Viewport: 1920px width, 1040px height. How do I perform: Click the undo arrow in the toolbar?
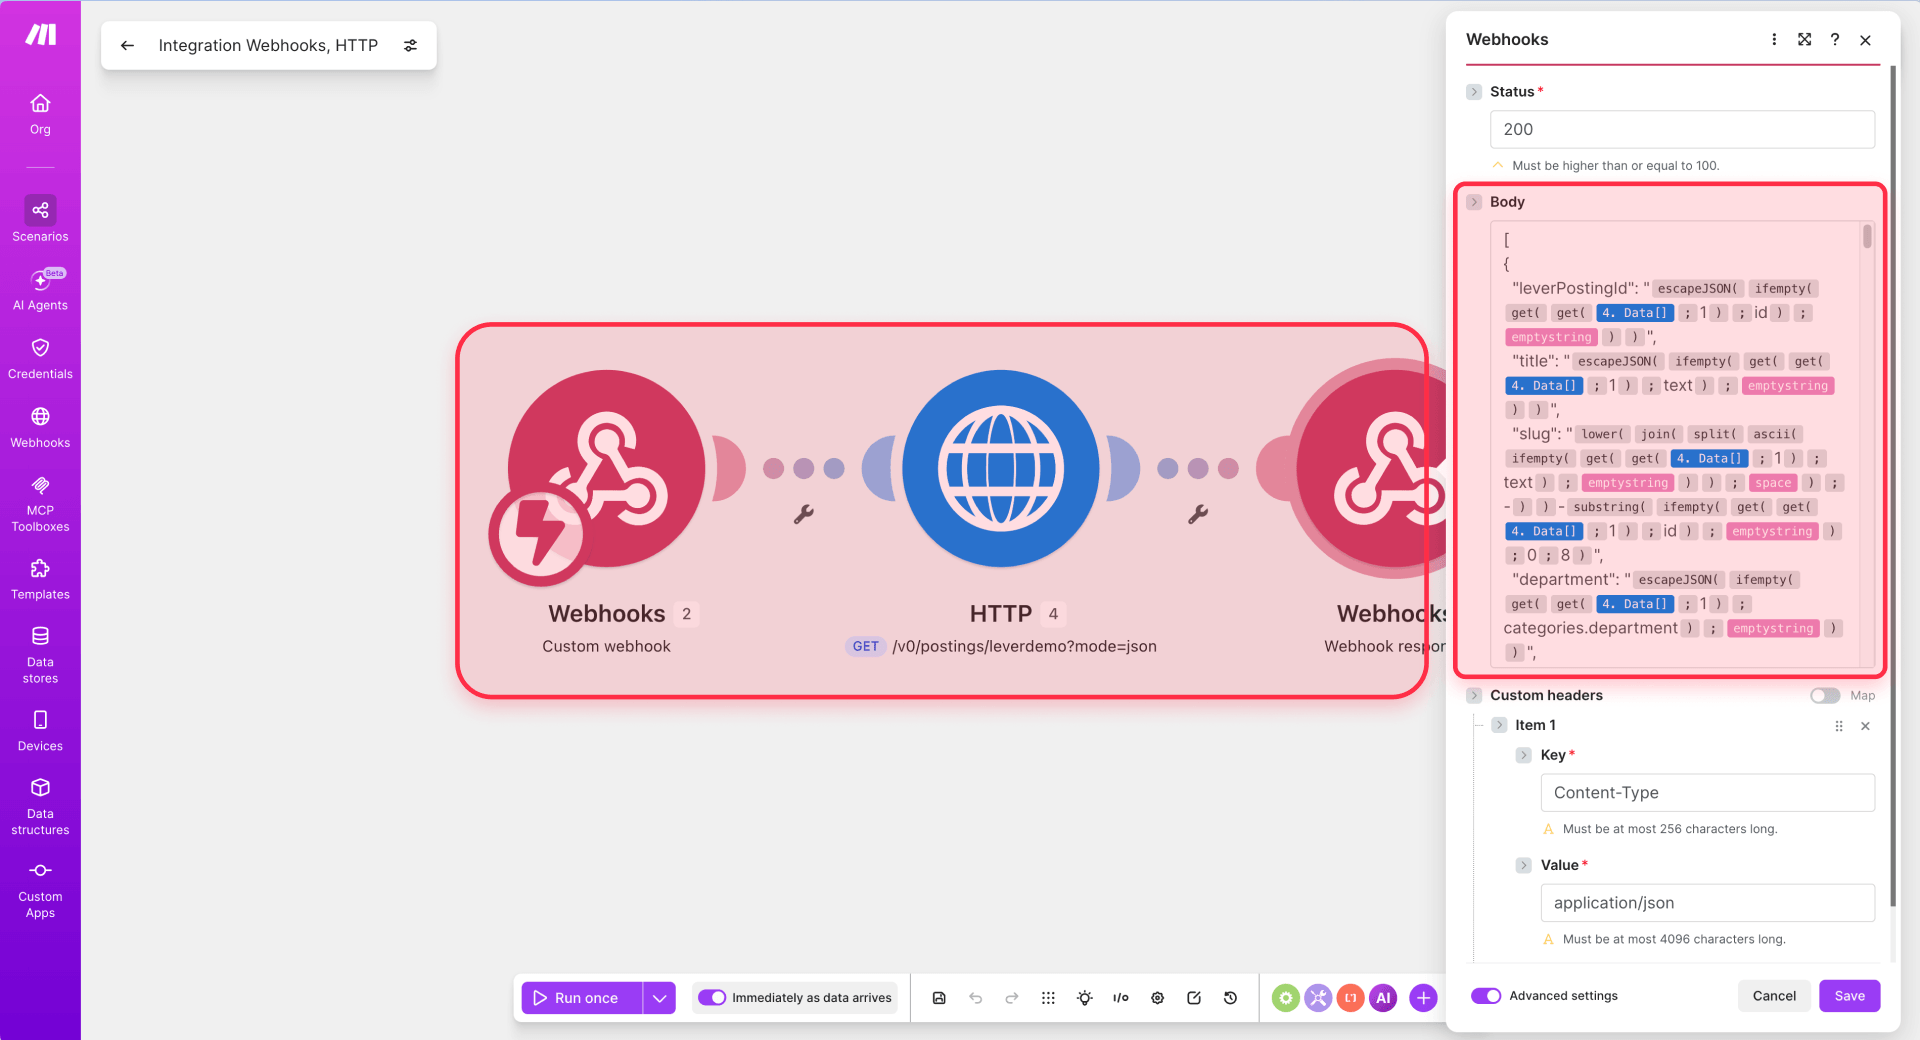pyautogui.click(x=976, y=997)
